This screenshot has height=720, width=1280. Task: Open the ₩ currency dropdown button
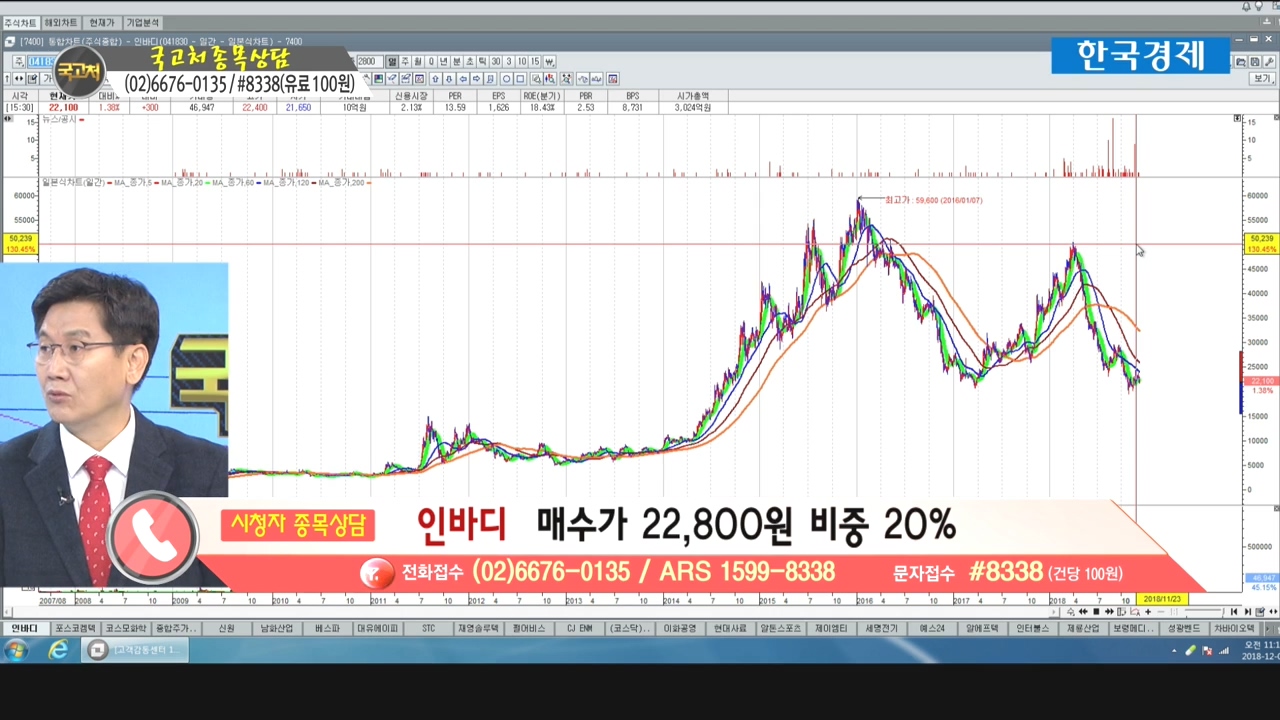coord(549,62)
